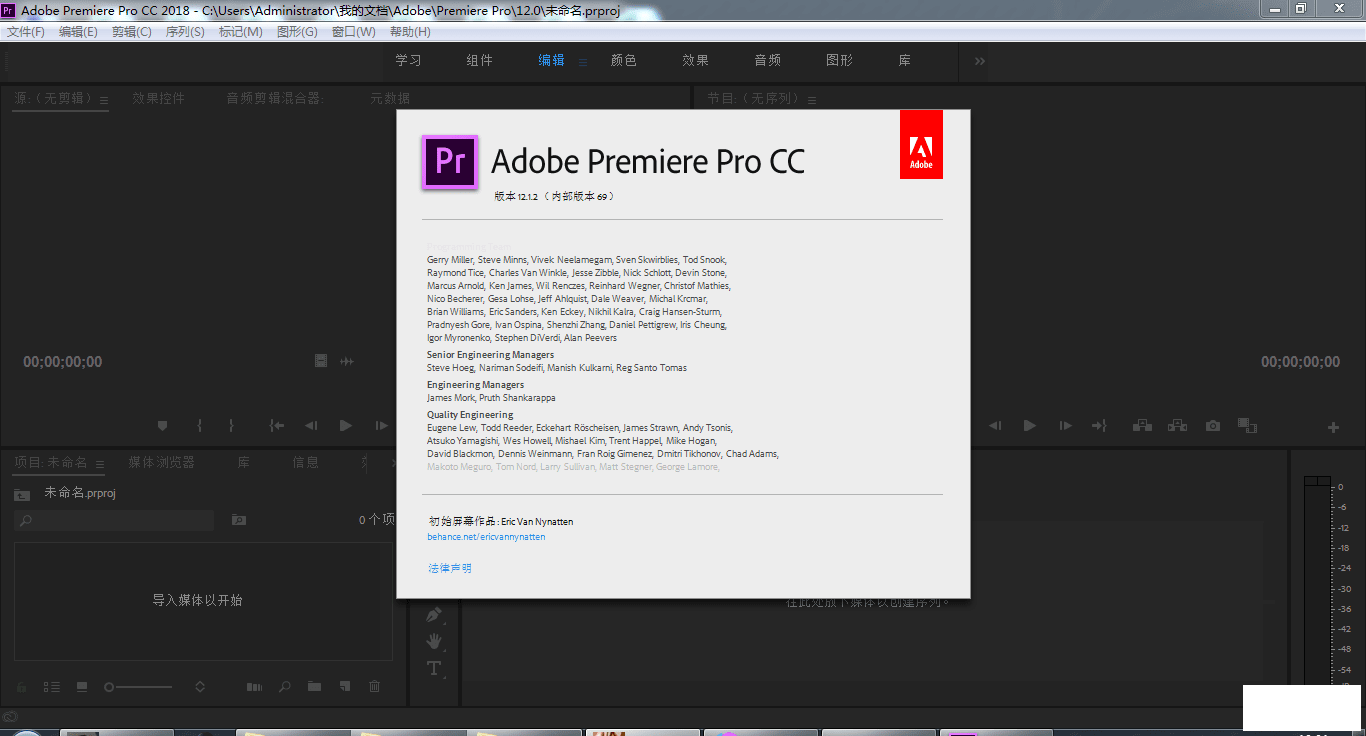Open the 编辑 workspace menu icon
1366x736 pixels.
point(583,62)
